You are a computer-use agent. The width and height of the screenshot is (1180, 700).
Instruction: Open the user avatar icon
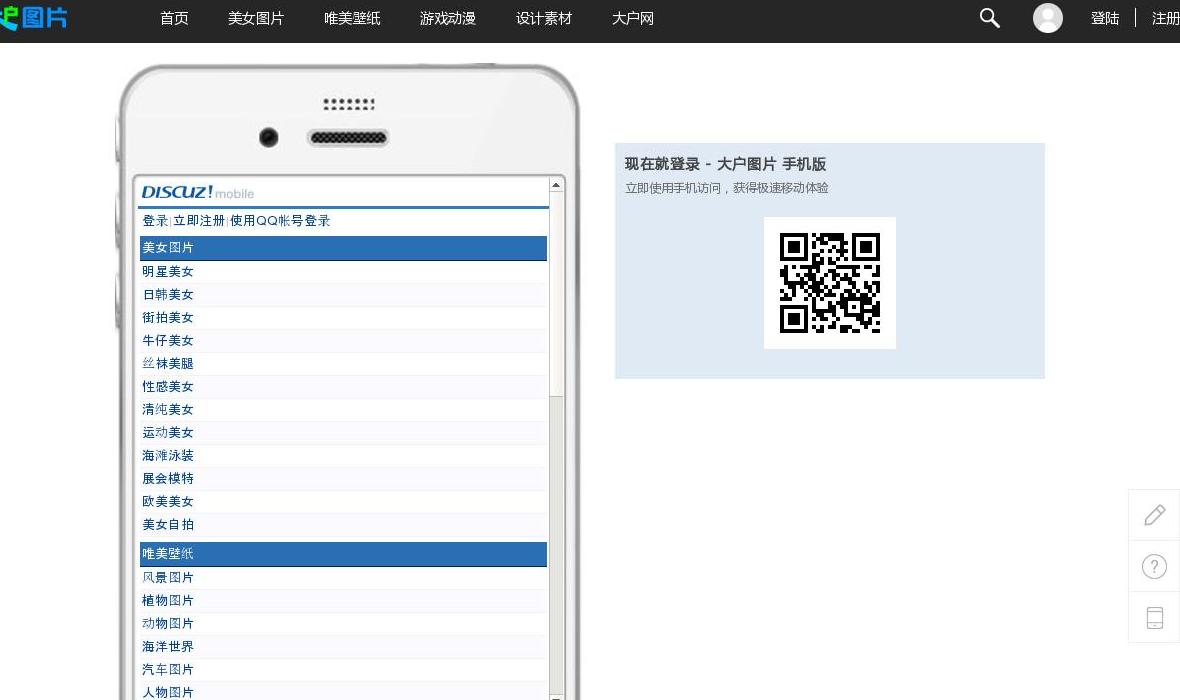click(x=1048, y=18)
